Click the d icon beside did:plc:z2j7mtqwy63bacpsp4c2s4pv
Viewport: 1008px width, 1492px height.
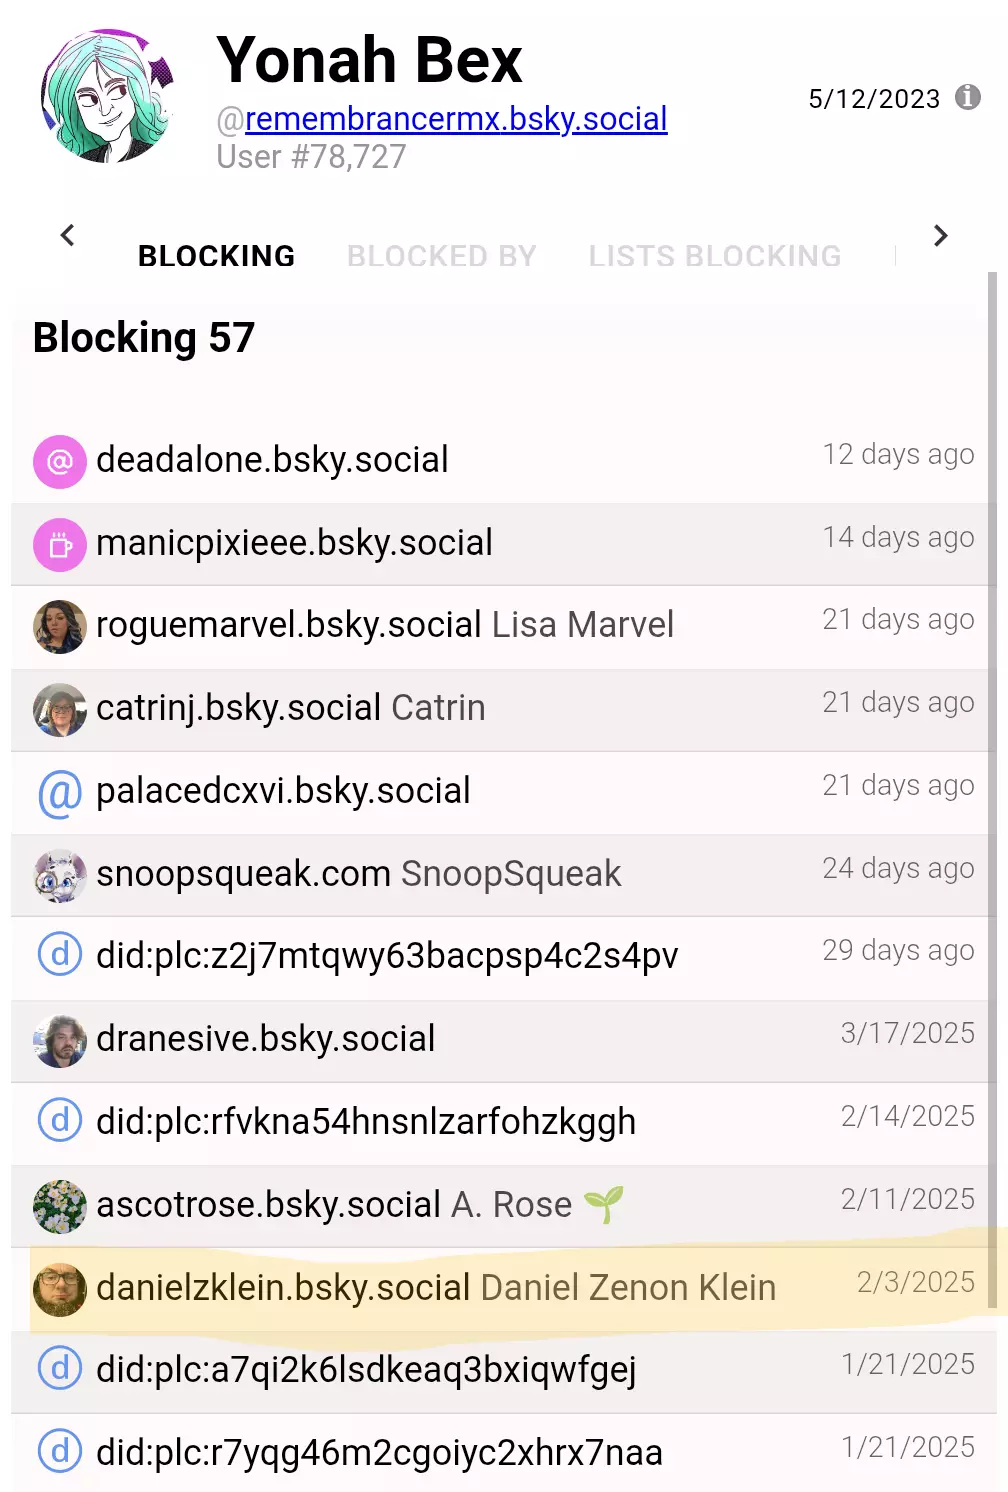pyautogui.click(x=60, y=954)
